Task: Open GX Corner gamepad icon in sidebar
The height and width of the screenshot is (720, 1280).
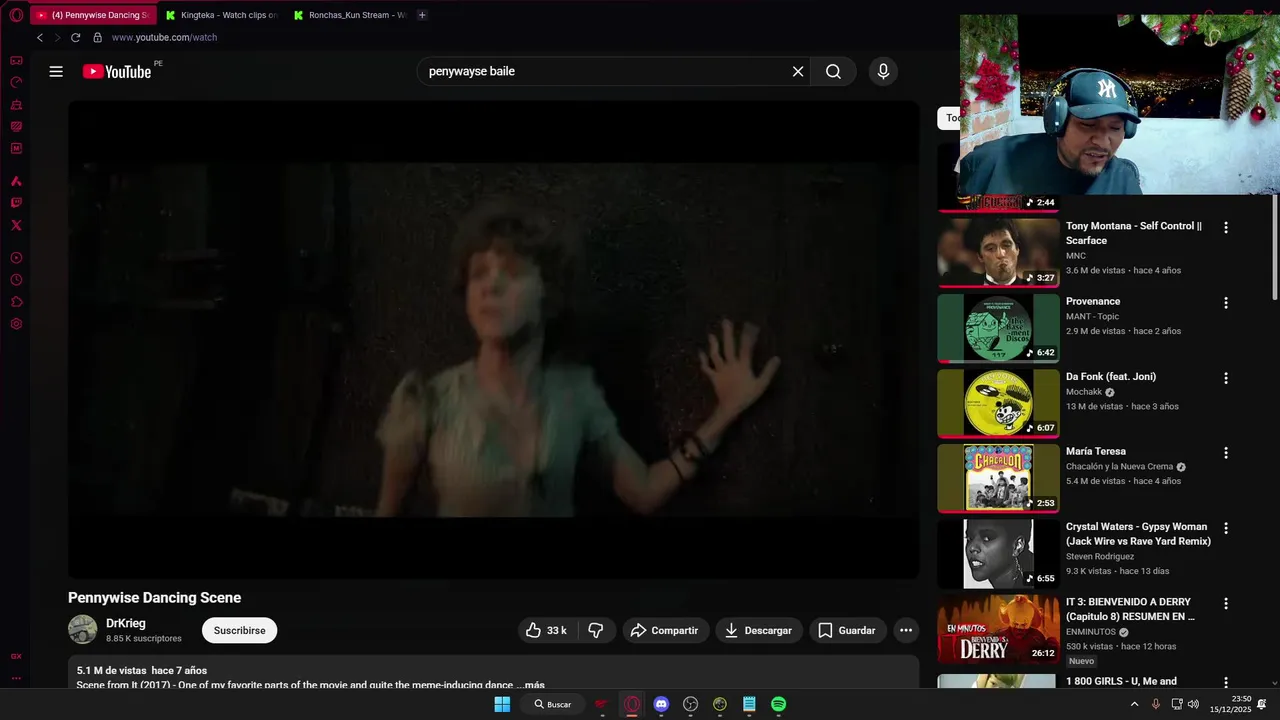Action: 16,60
